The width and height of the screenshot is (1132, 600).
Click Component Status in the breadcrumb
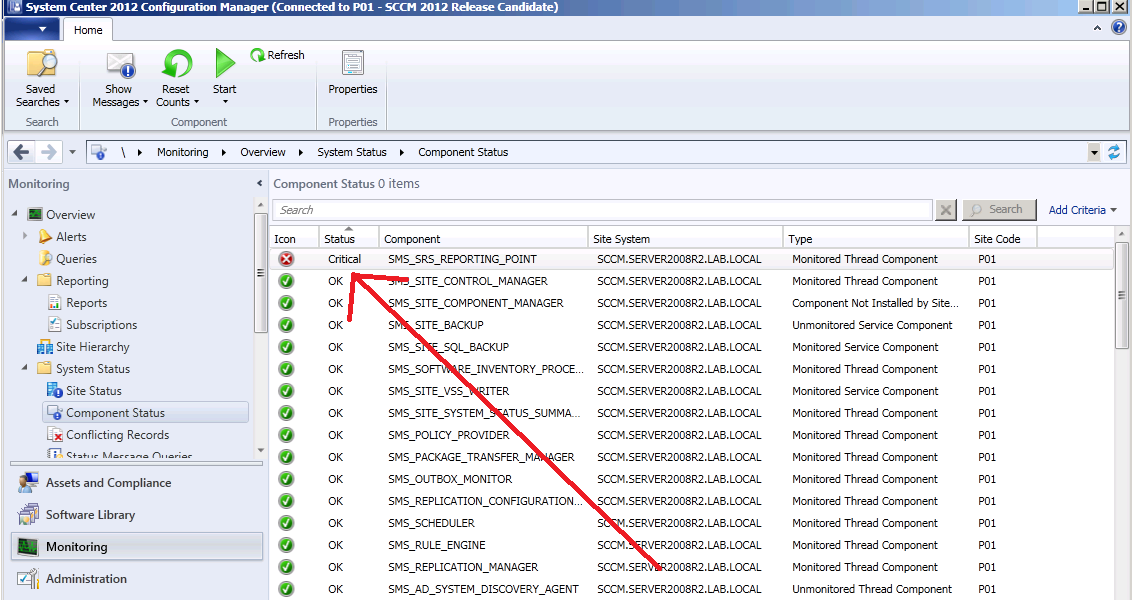tap(463, 152)
